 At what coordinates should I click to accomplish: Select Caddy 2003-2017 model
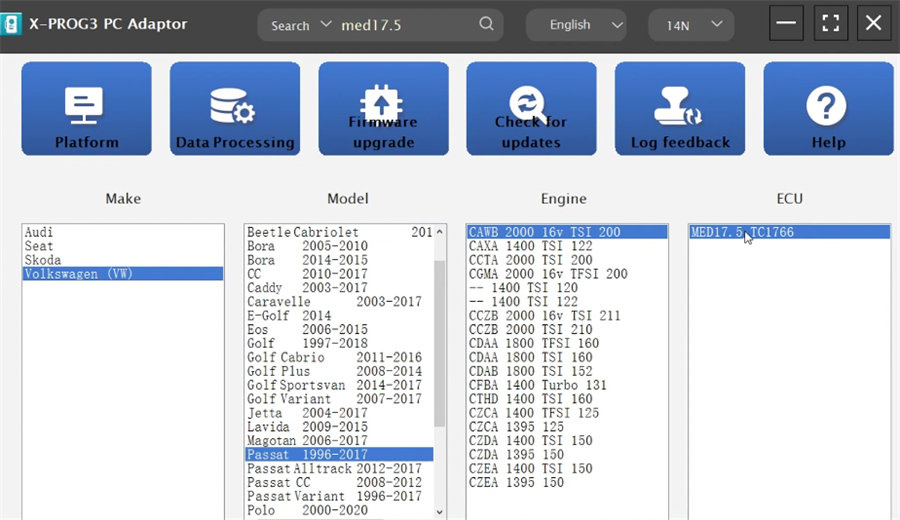tap(339, 288)
